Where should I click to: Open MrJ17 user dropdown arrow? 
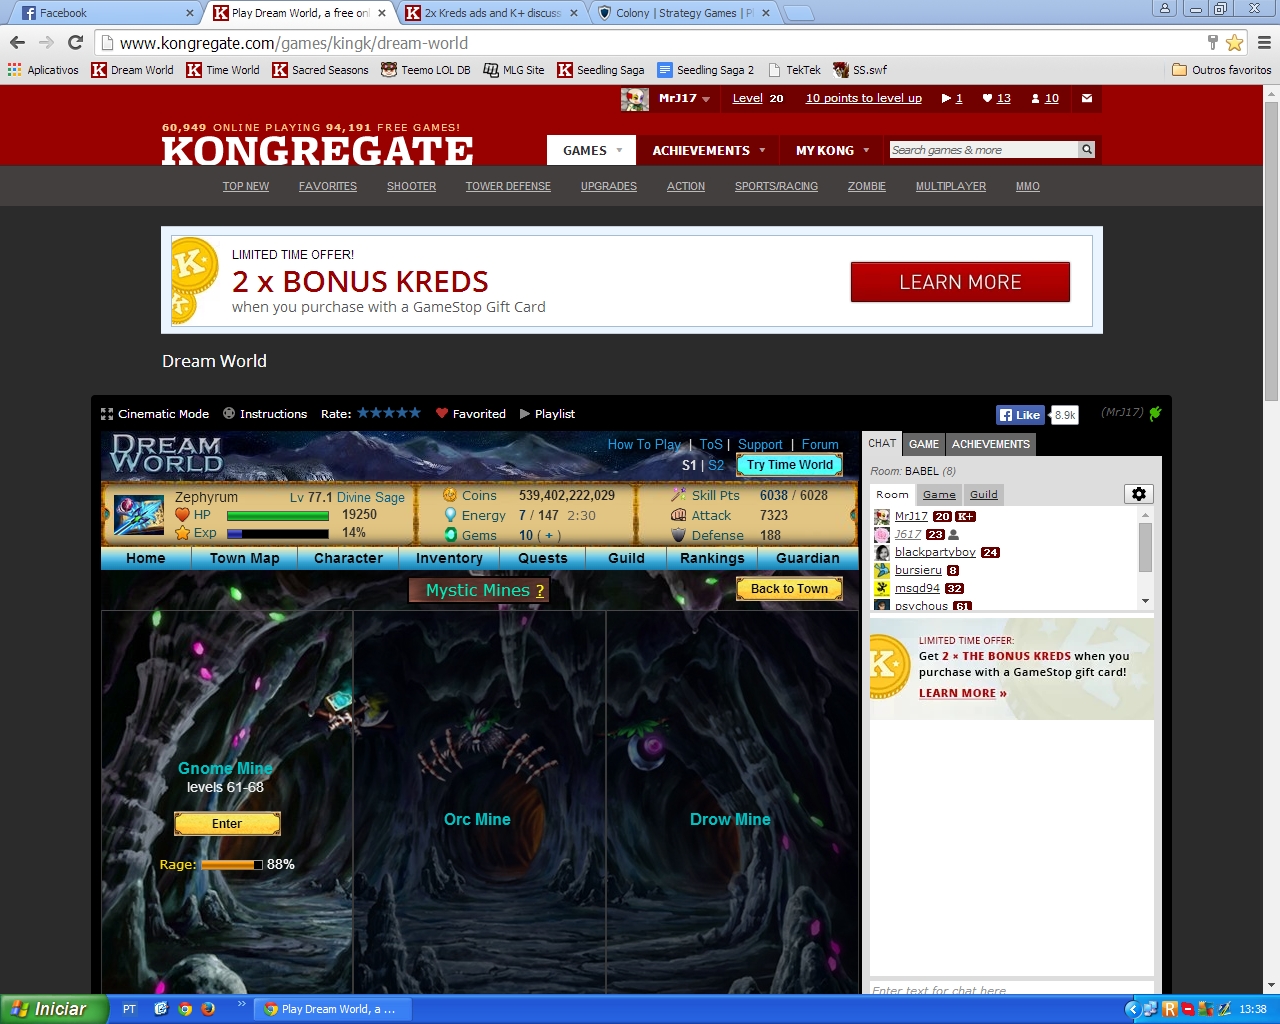click(706, 99)
